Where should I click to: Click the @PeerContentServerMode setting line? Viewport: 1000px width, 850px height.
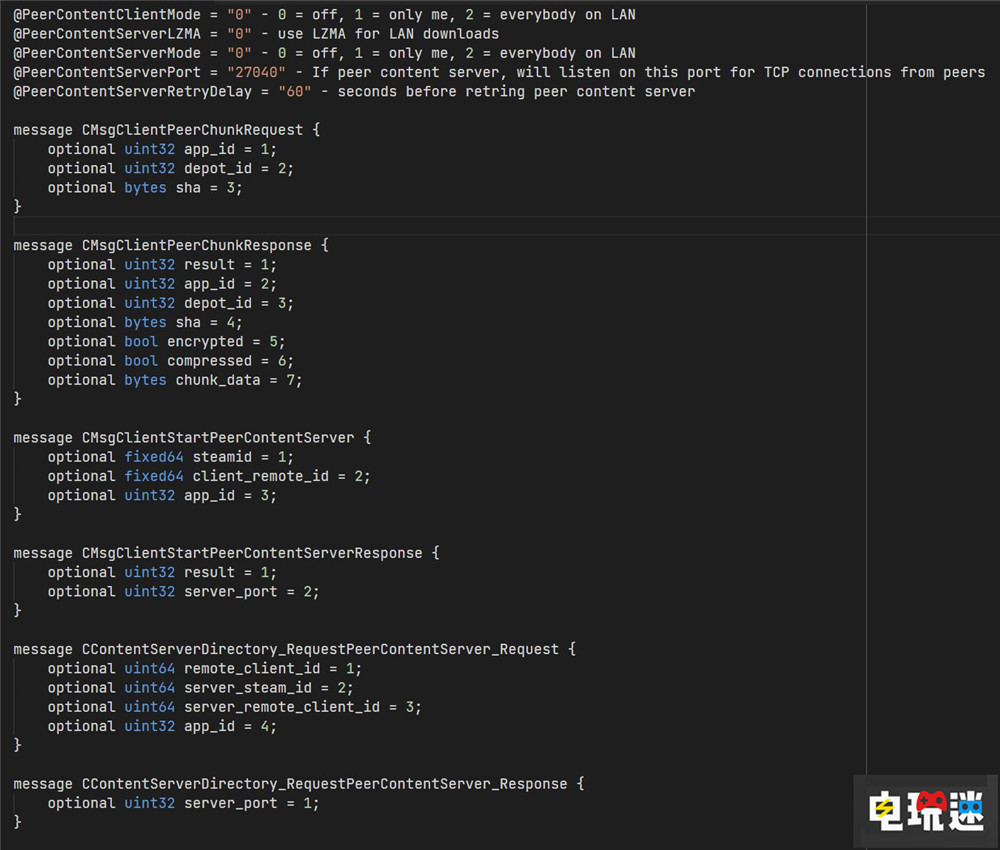pos(323,53)
